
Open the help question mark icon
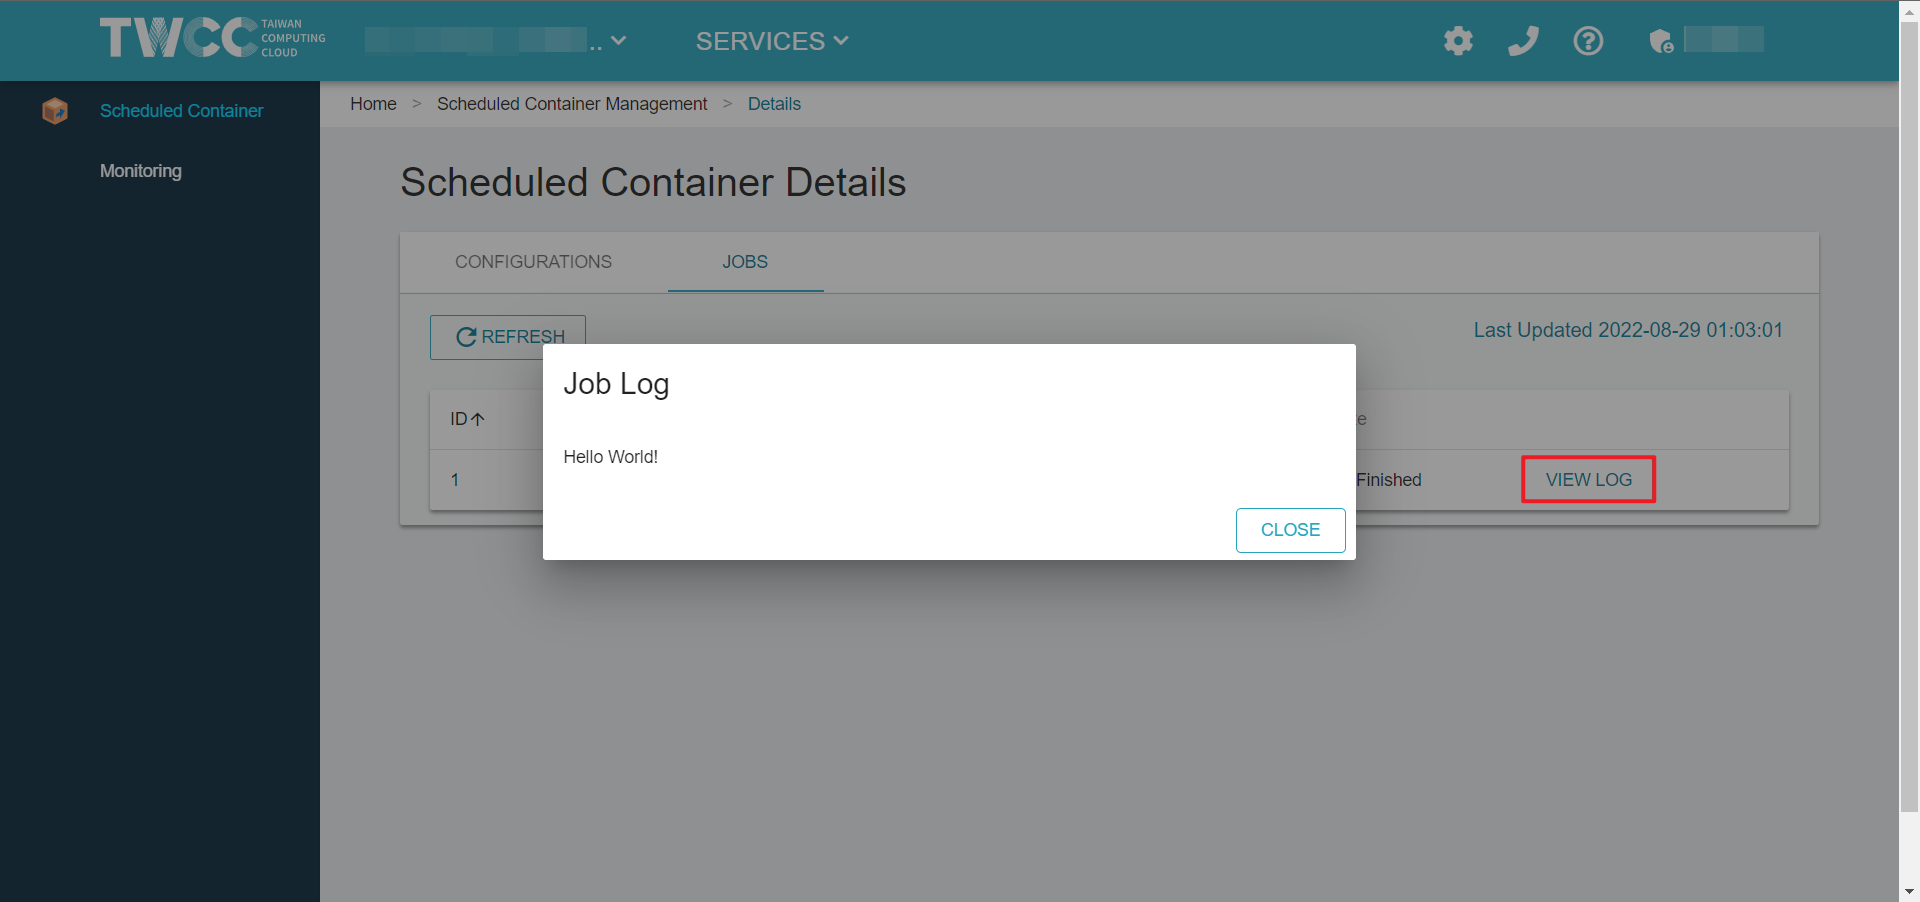point(1588,41)
